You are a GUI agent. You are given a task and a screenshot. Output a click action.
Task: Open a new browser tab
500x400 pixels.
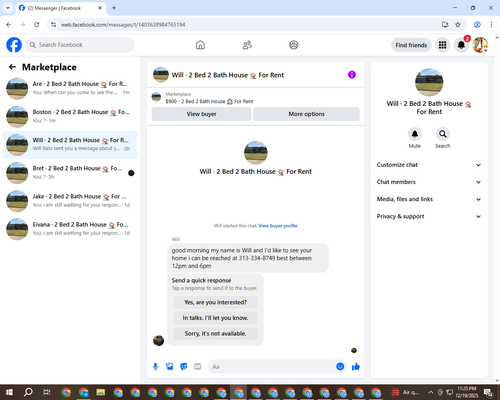point(114,8)
